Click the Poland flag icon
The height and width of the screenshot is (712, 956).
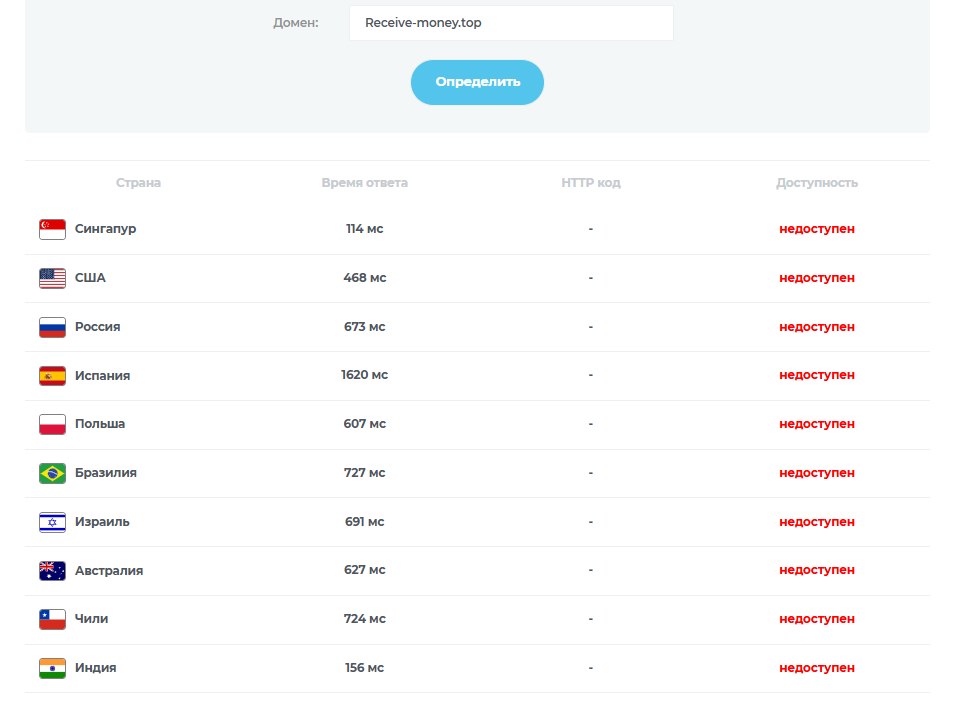[x=52, y=424]
